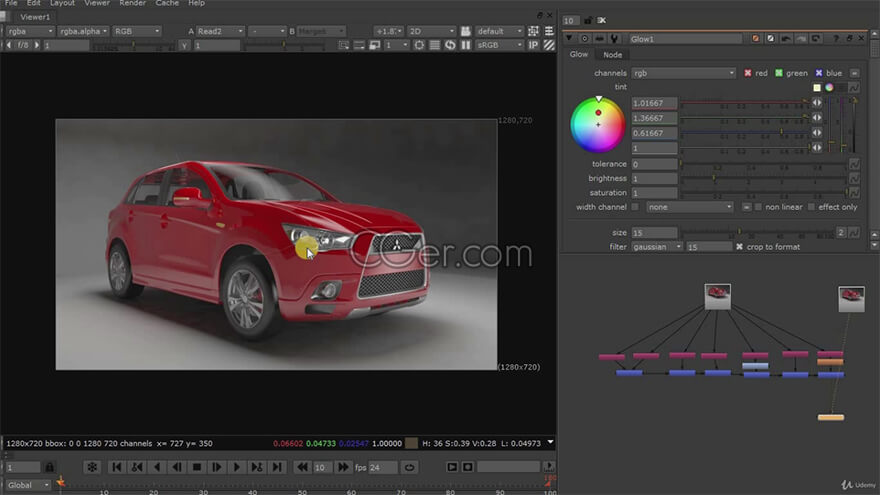880x495 pixels.
Task: Open the Edit menu
Action: coord(33,3)
